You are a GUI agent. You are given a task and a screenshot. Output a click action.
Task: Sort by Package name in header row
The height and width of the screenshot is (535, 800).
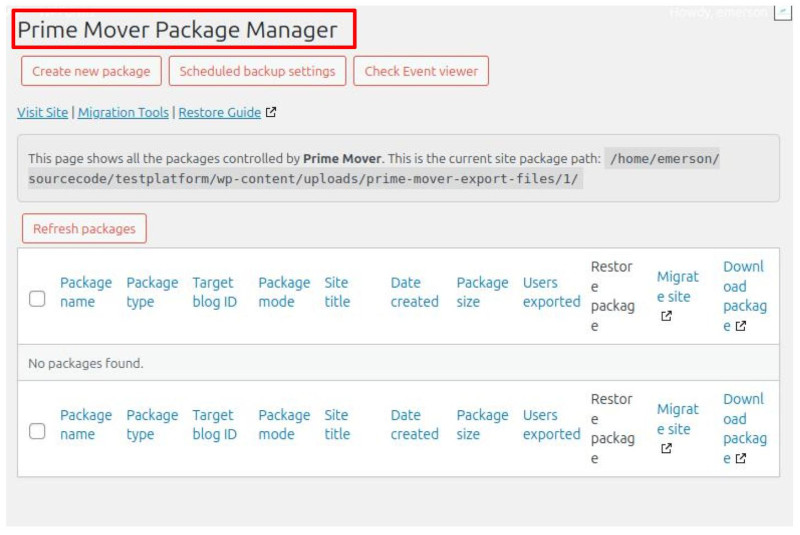pyautogui.click(x=86, y=292)
